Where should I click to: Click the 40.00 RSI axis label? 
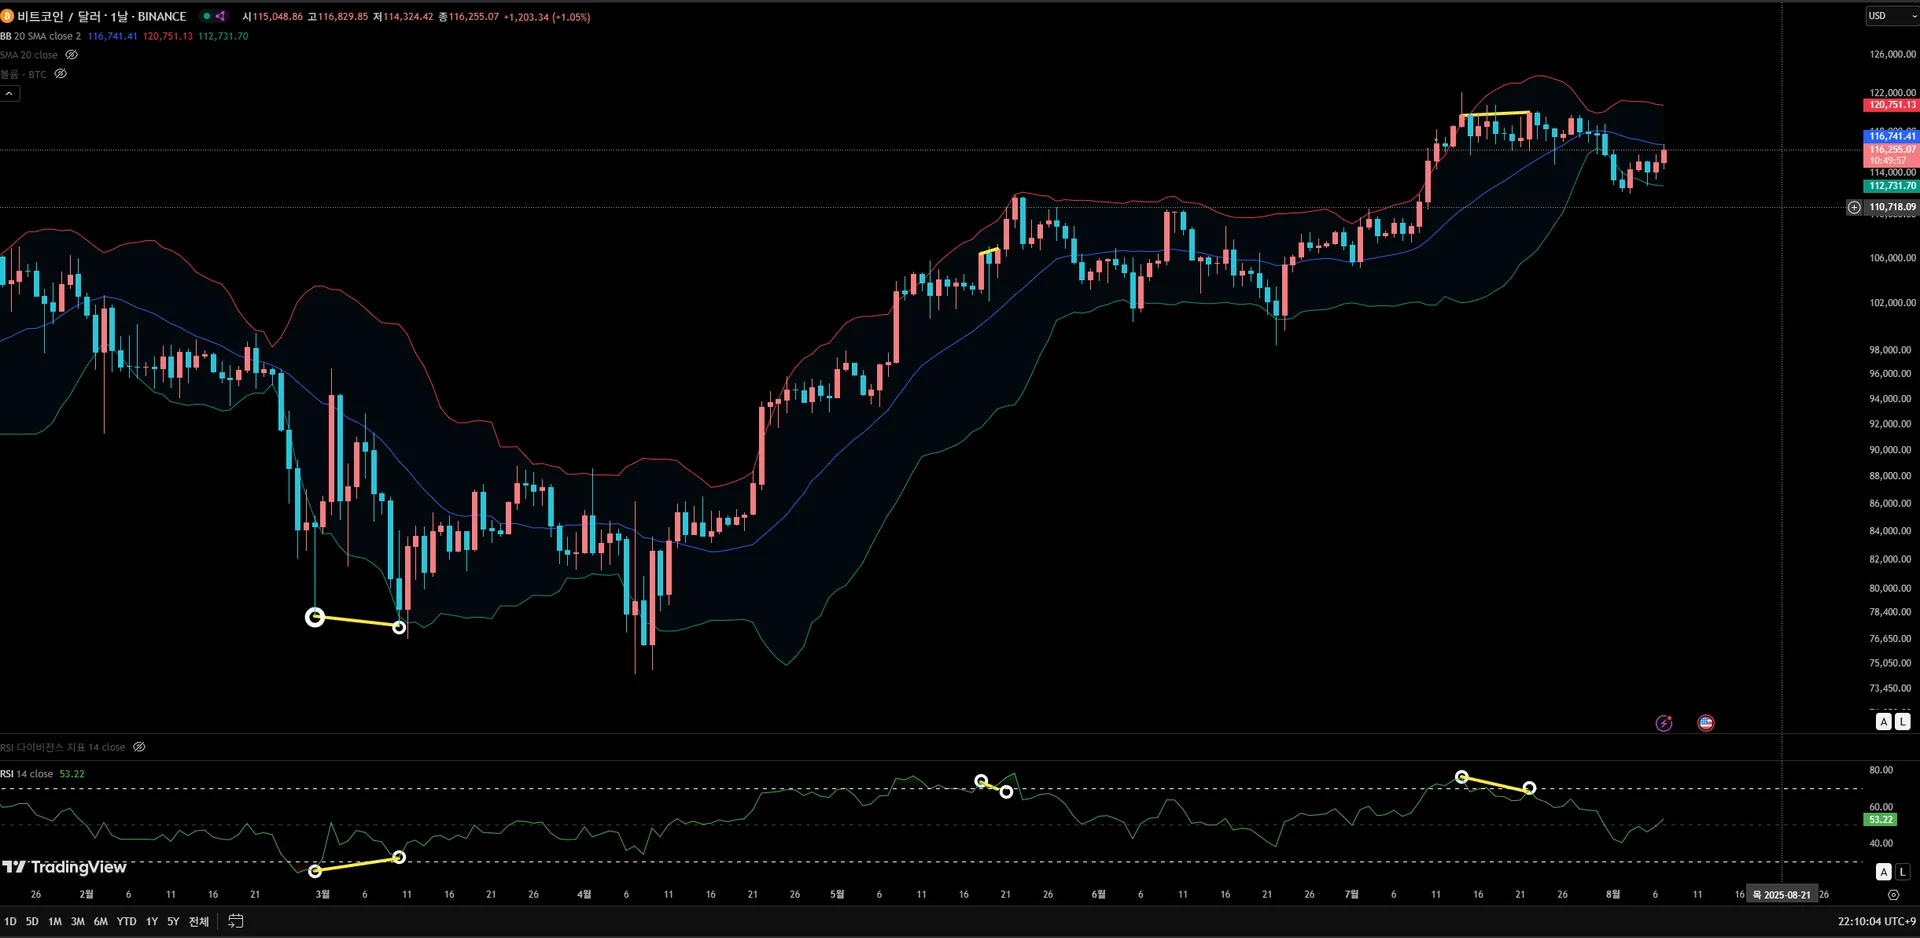(1881, 843)
